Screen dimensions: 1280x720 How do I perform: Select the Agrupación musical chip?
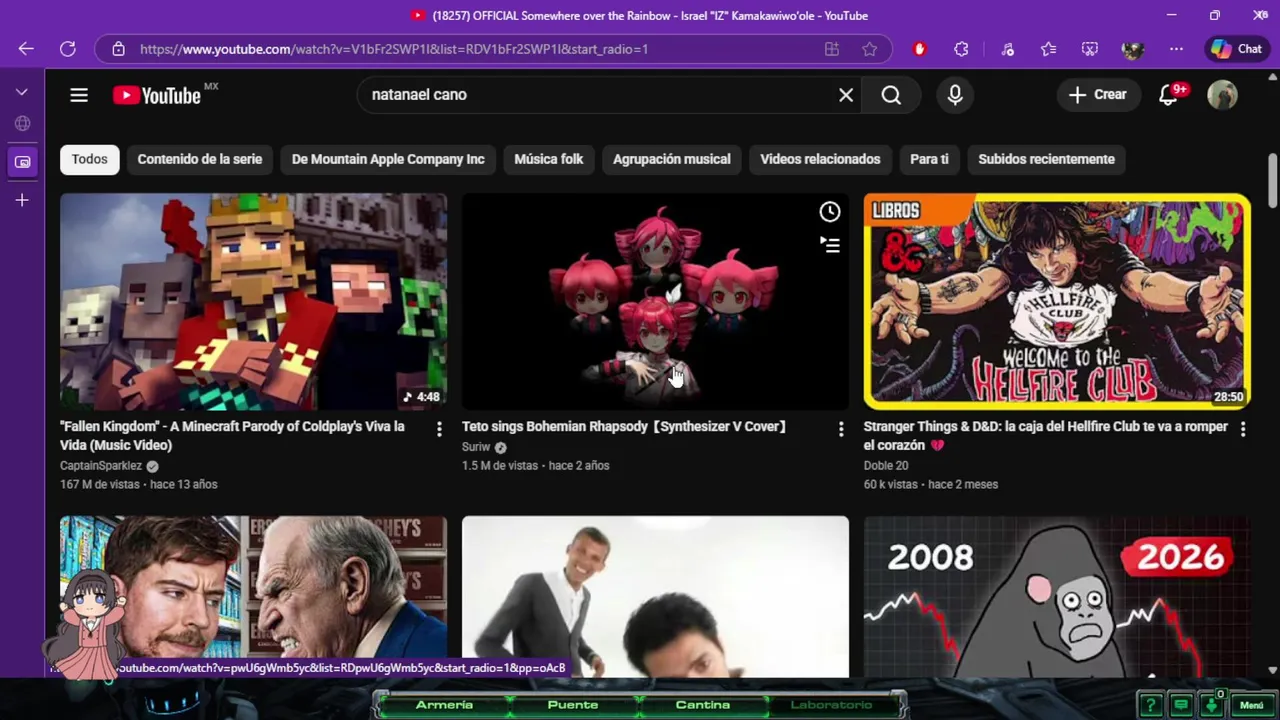pos(671,159)
